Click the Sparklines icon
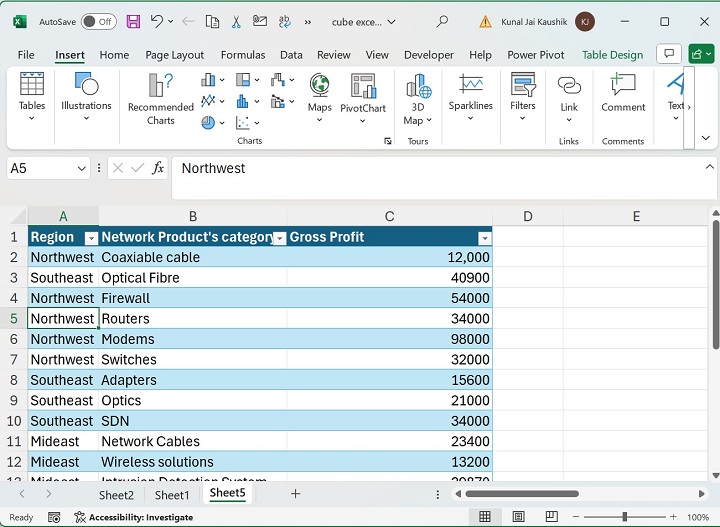 click(x=470, y=90)
